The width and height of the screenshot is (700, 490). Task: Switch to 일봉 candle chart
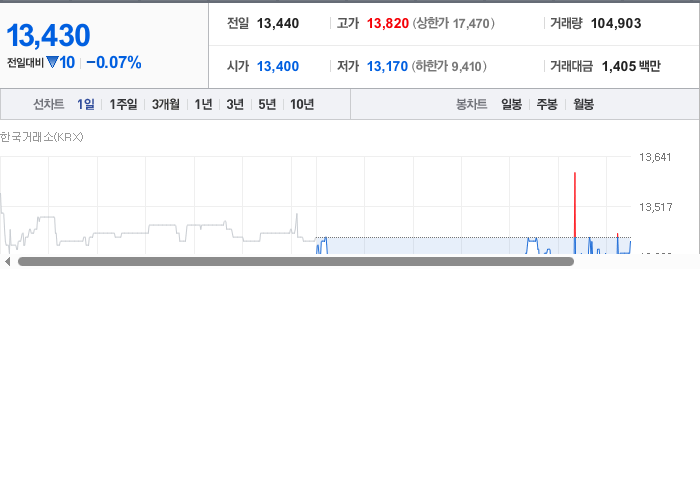tap(512, 104)
